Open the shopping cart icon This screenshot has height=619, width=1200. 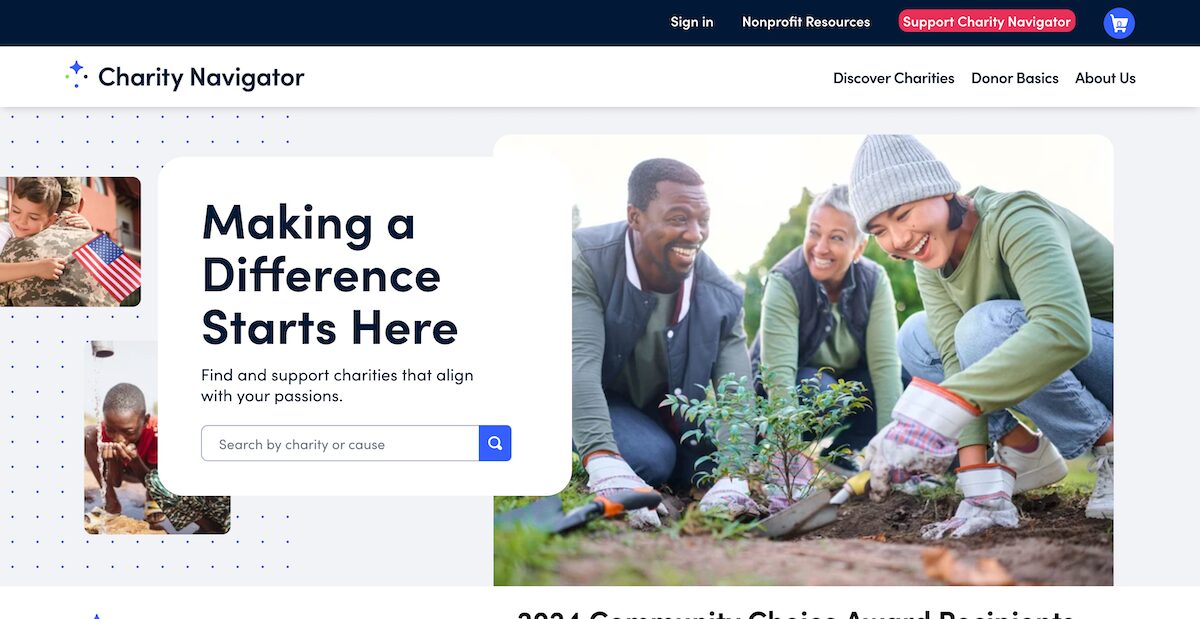[1119, 23]
